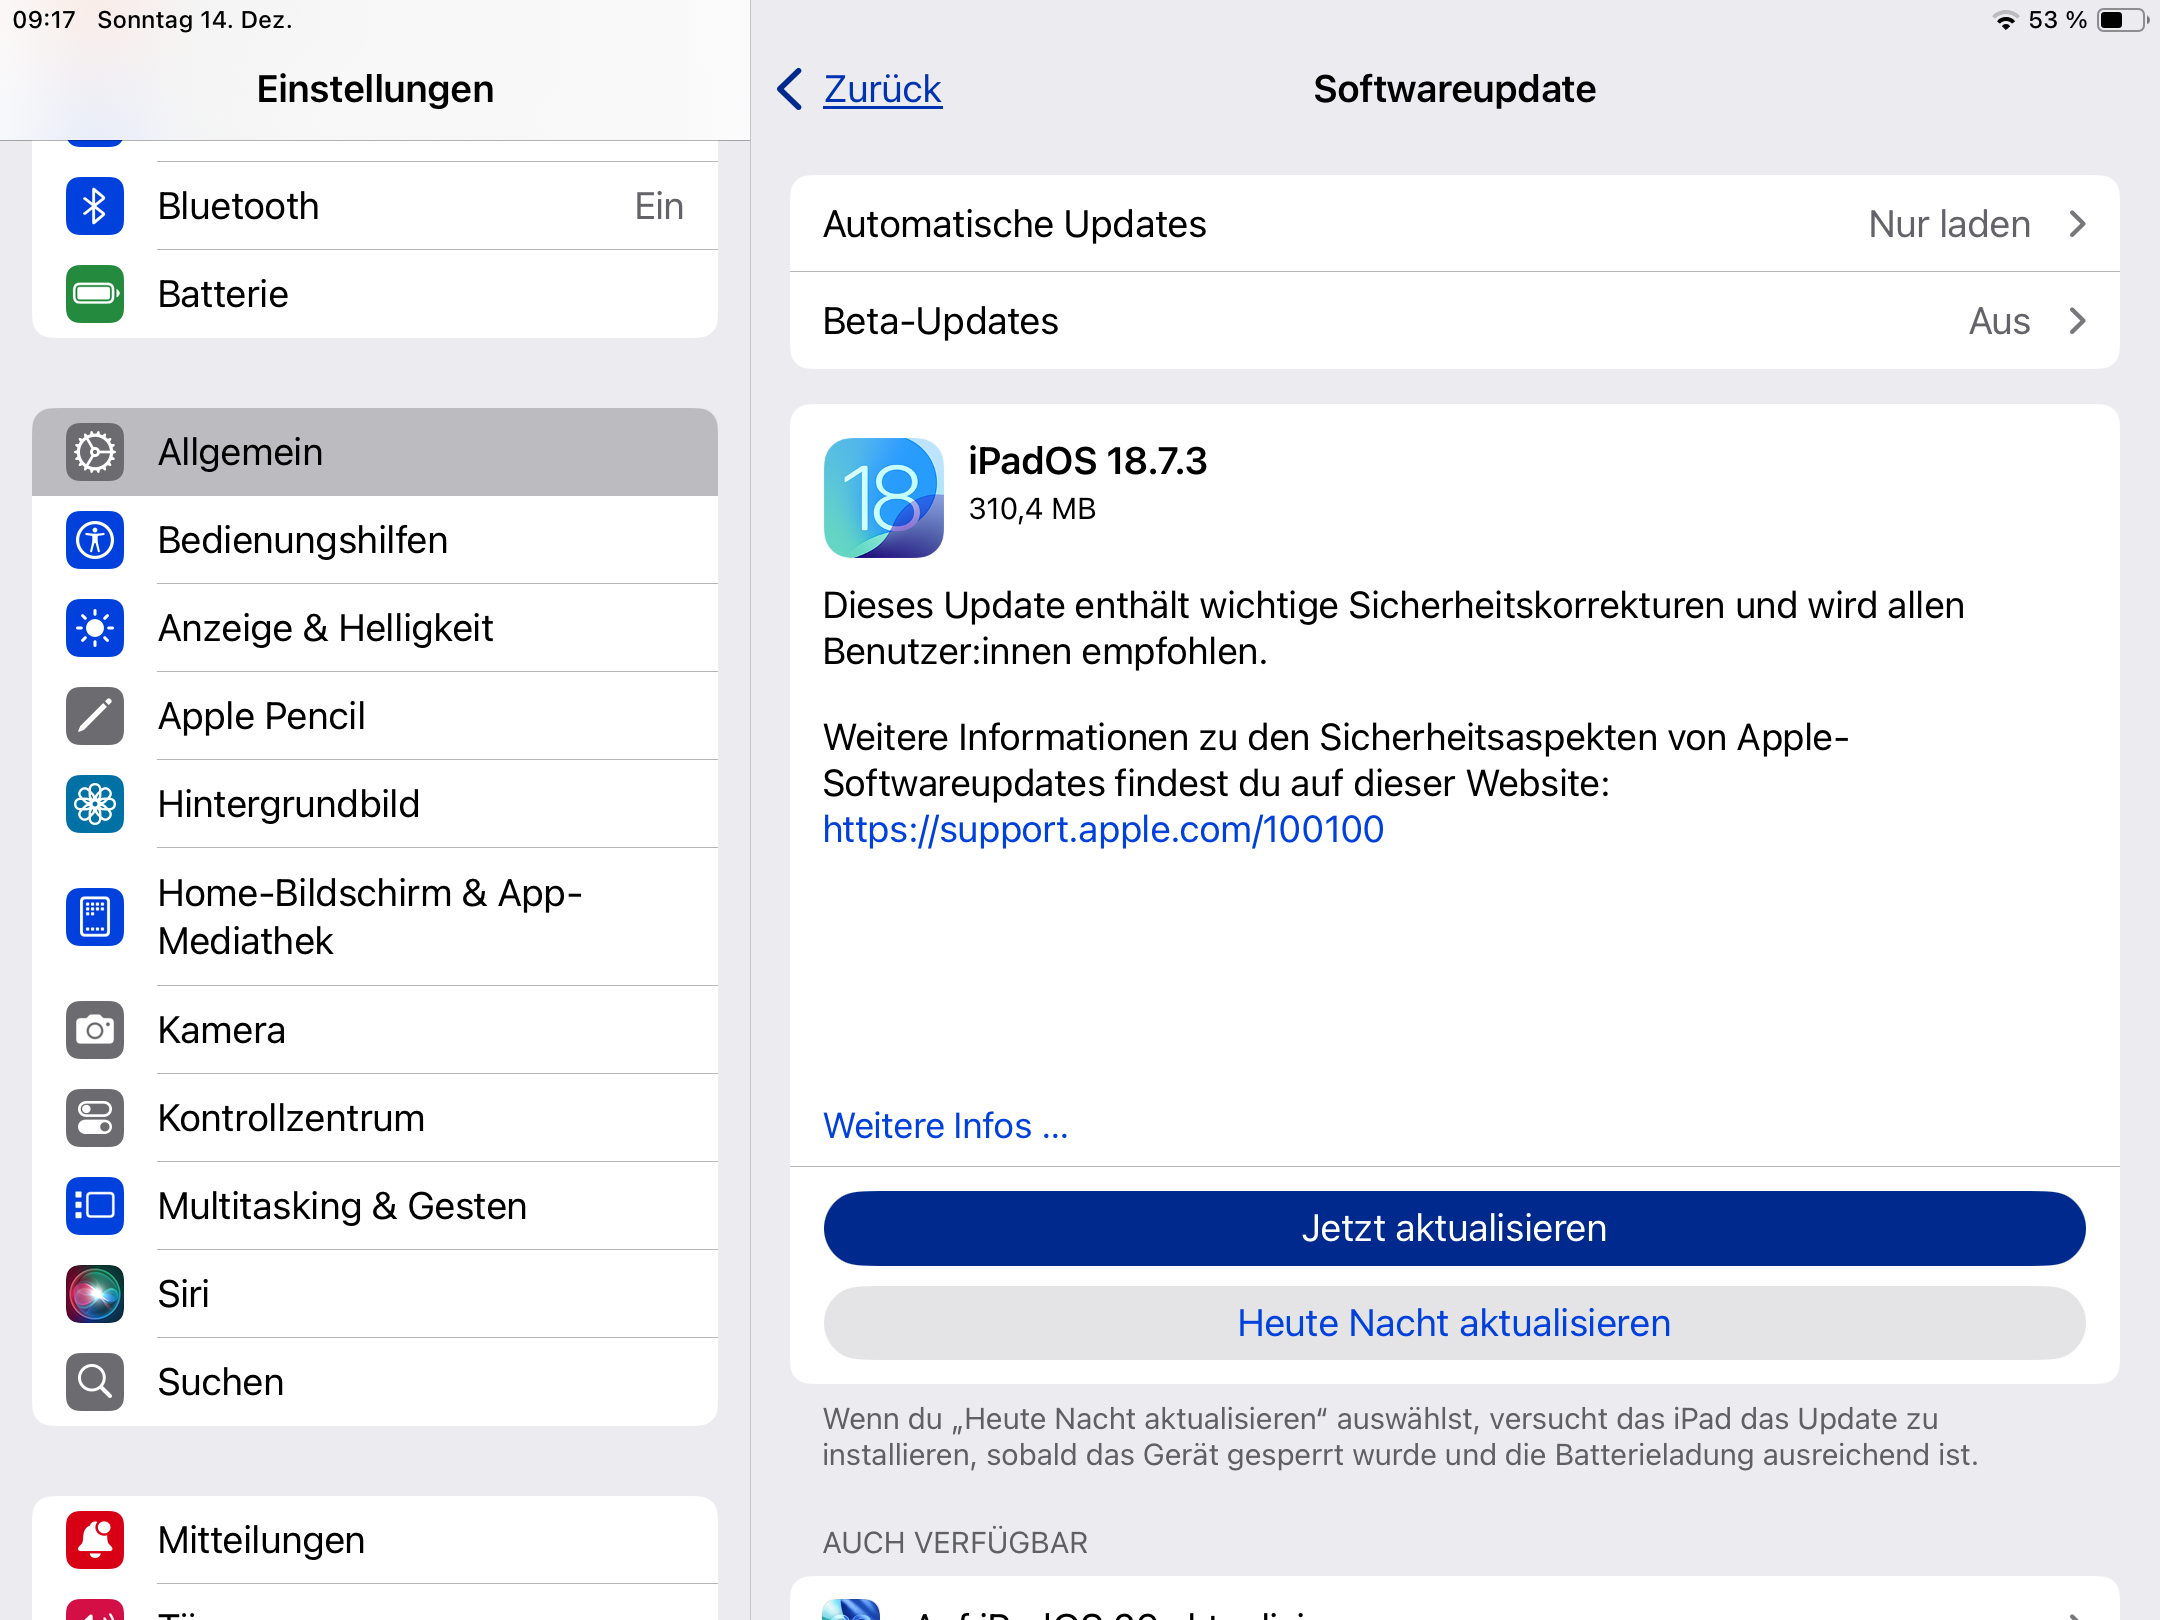Tap the Siri icon

click(x=95, y=1294)
